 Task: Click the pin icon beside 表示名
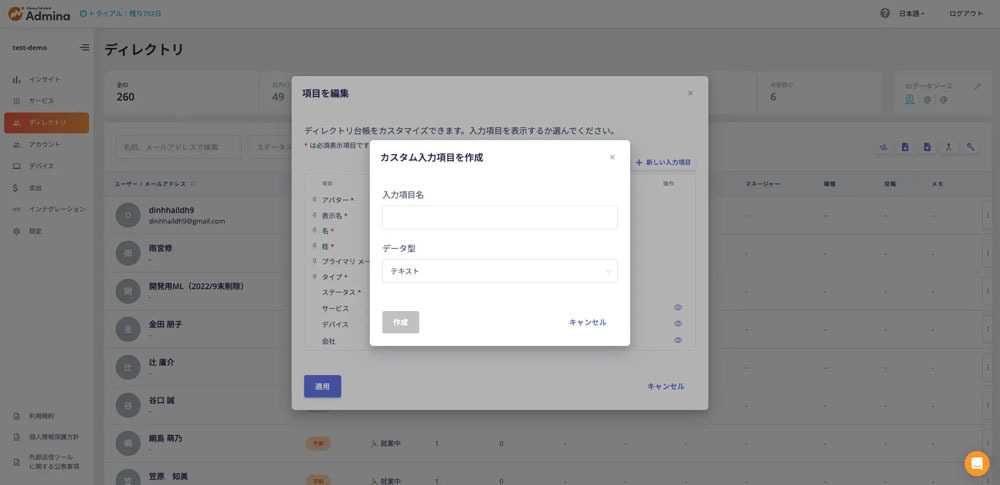click(314, 216)
